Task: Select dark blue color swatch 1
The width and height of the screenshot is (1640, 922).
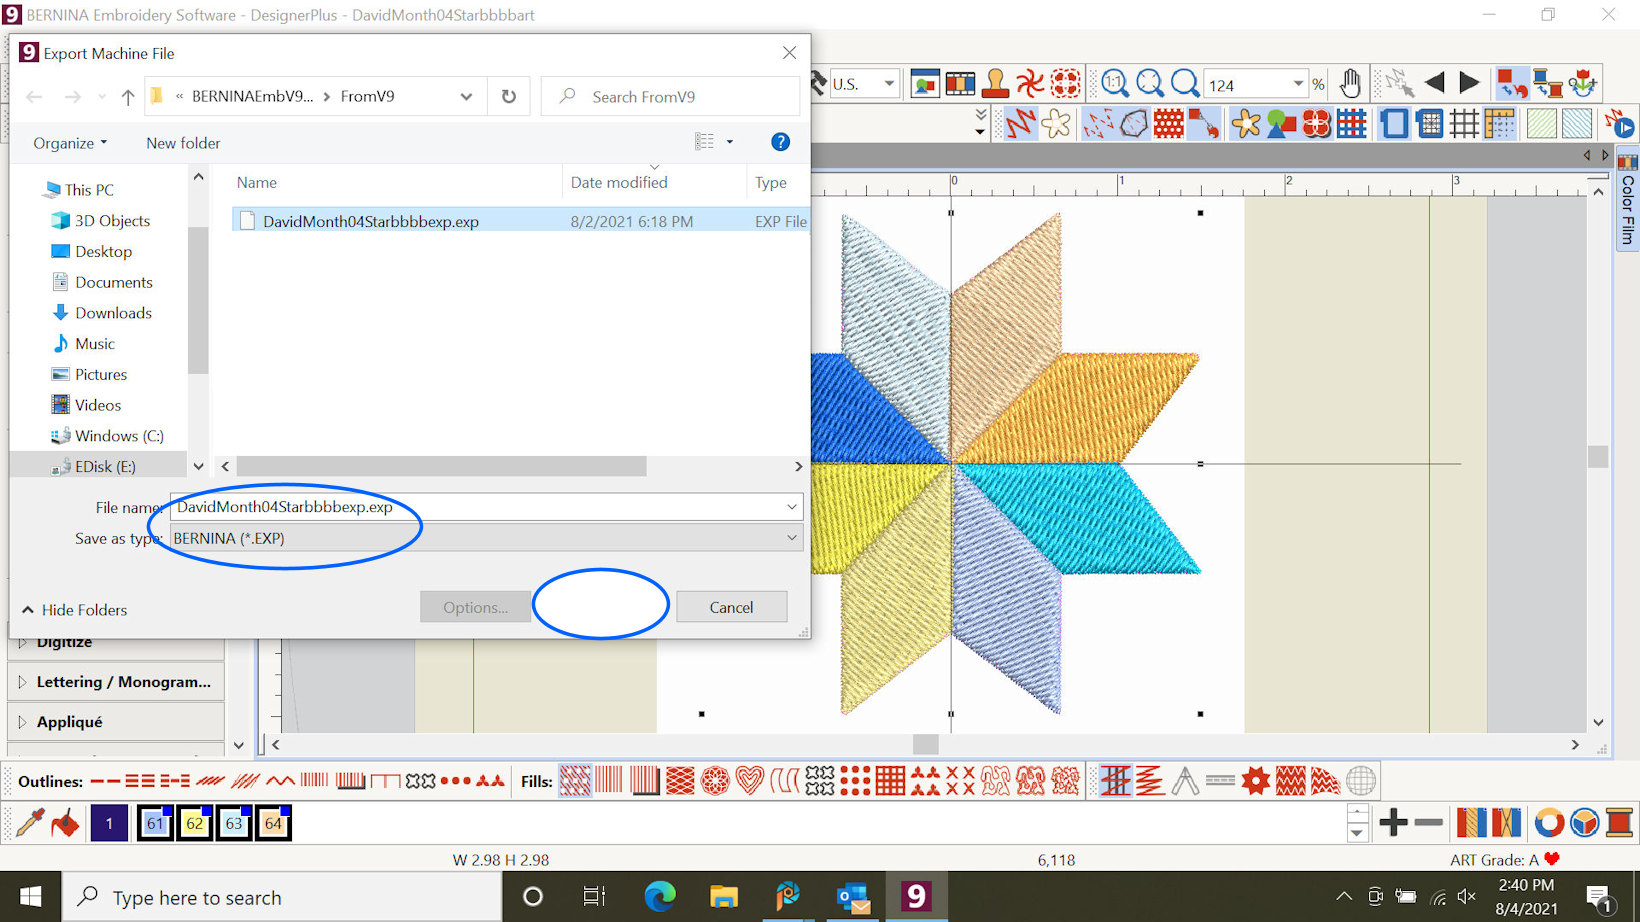Action: [109, 823]
